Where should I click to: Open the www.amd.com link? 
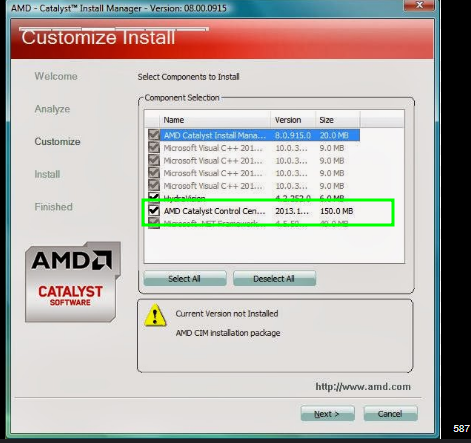pos(363,387)
